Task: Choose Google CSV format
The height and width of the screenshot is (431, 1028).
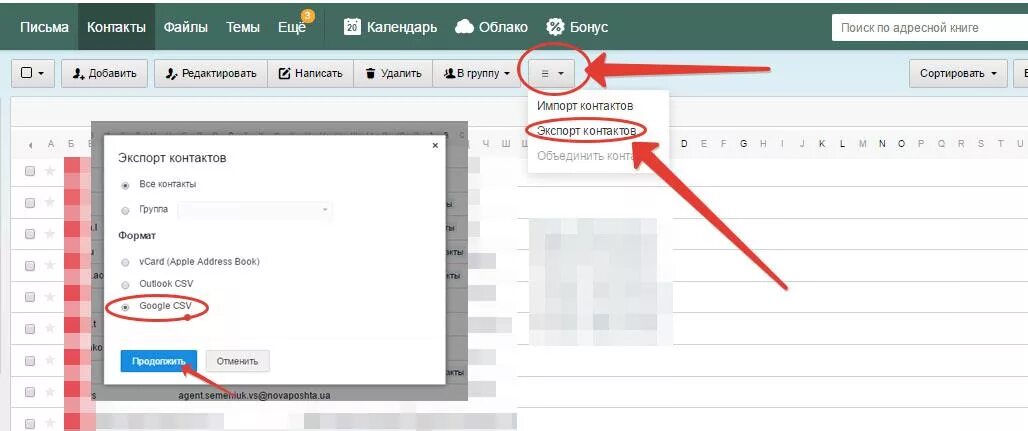Action: (x=125, y=306)
